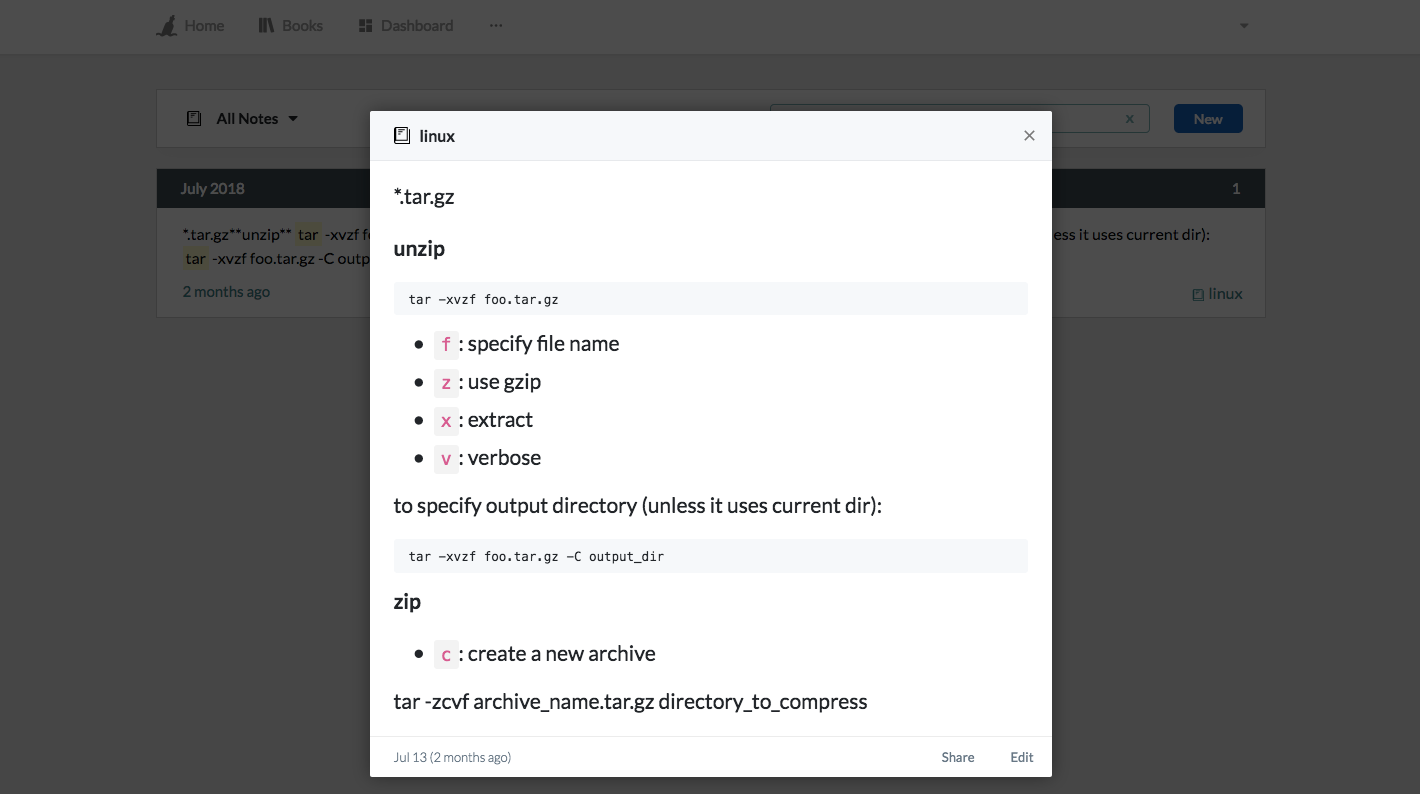Open the 2 months ago timestamp link
This screenshot has height=794, width=1420.
coord(226,292)
